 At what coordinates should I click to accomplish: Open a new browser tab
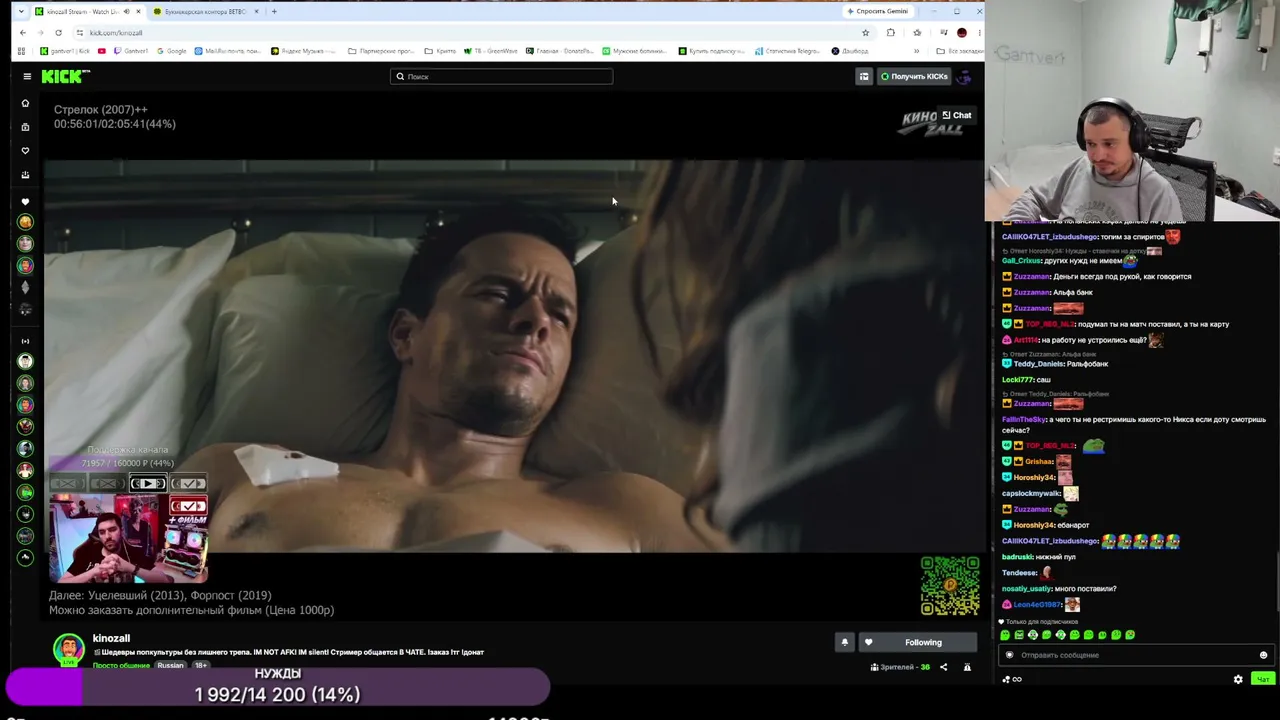coord(274,11)
